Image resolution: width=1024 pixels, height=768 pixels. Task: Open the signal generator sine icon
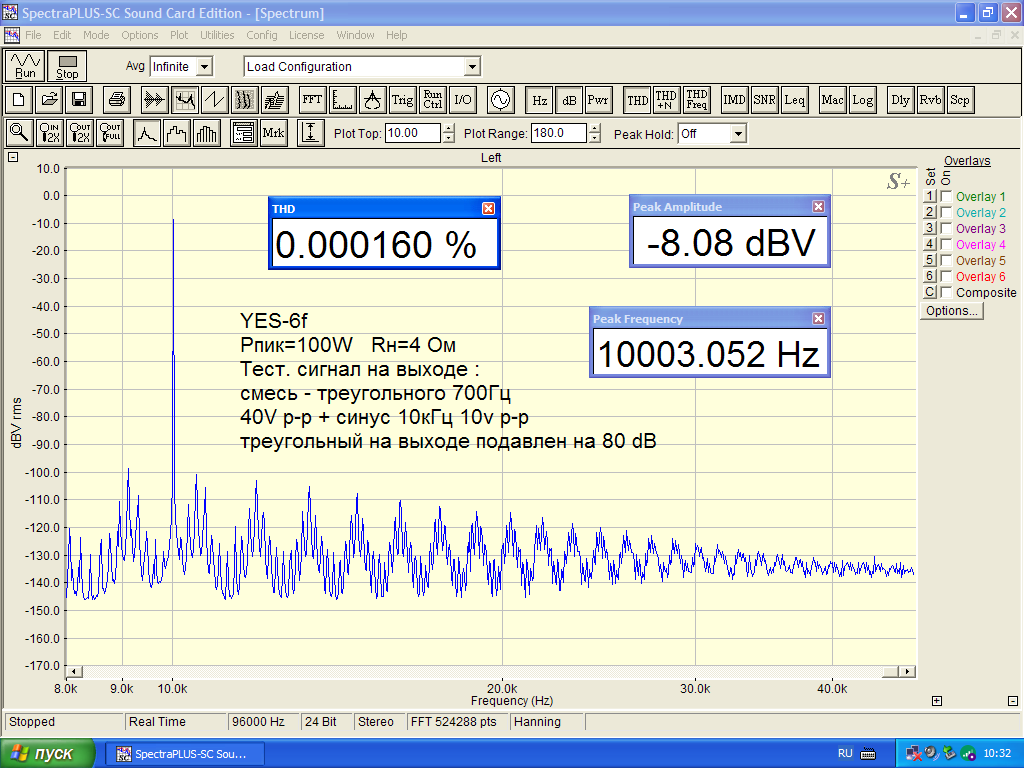[x=500, y=100]
